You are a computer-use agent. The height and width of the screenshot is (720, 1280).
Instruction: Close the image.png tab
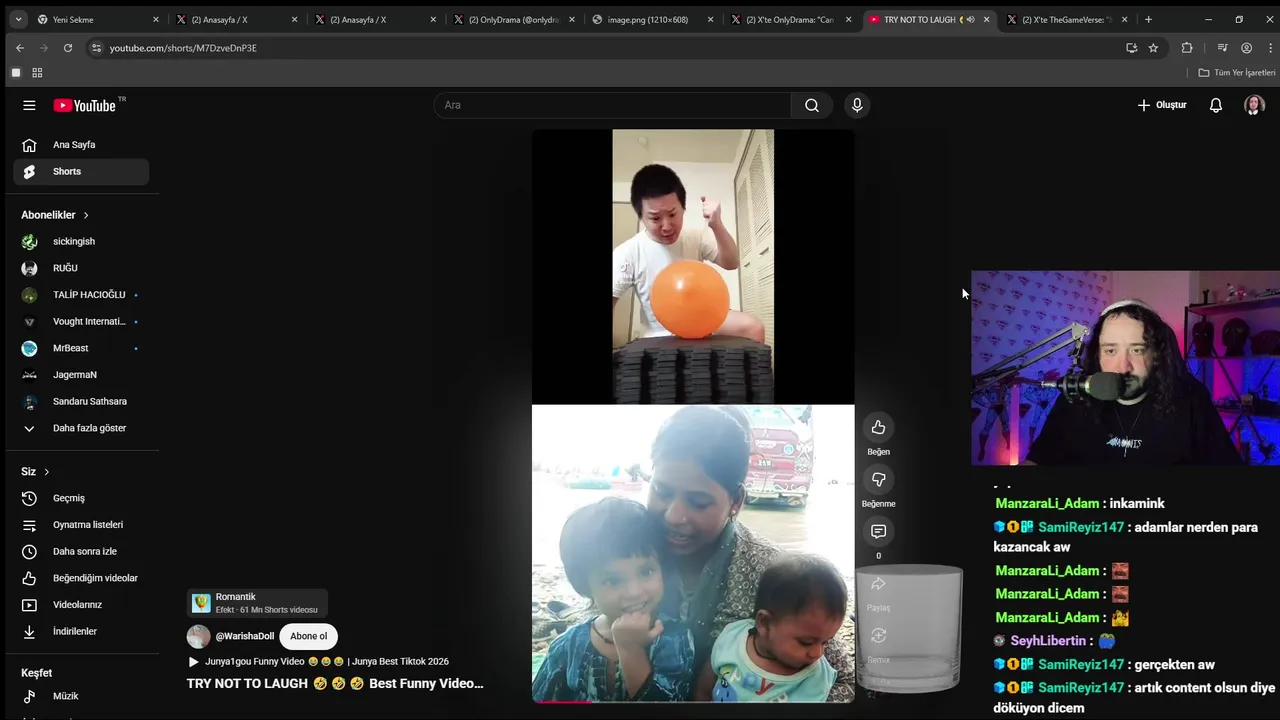tap(710, 20)
